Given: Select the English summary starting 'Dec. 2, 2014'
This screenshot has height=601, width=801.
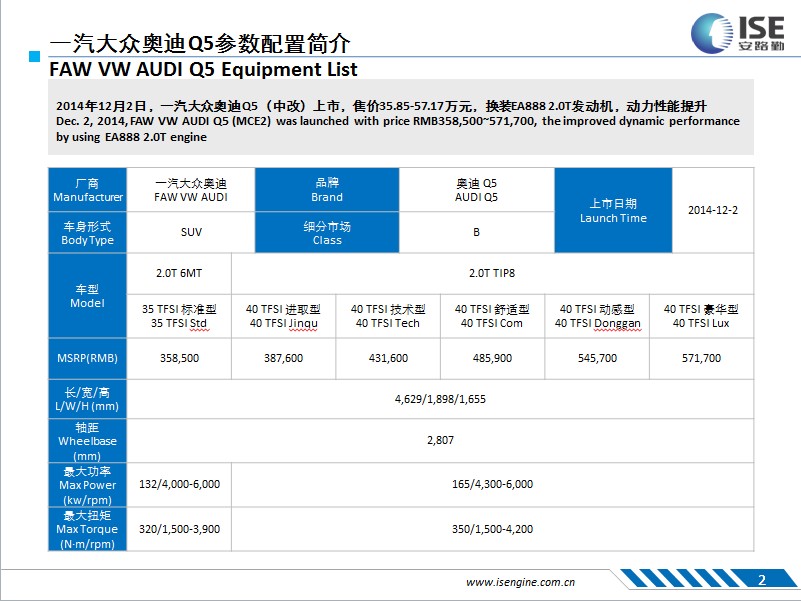Looking at the screenshot, I should (x=397, y=129).
